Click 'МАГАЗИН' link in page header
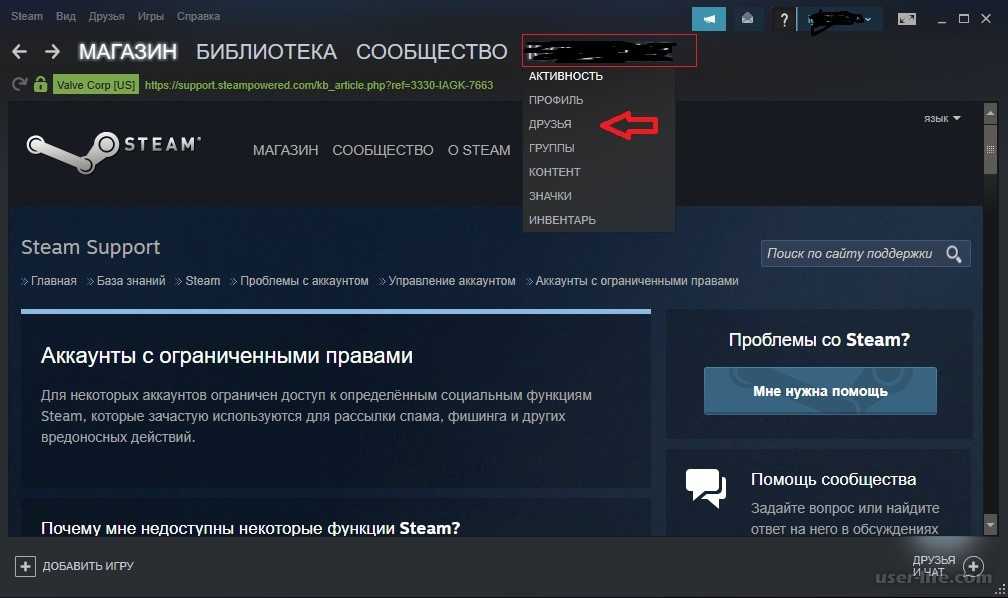This screenshot has width=1008, height=598. [285, 150]
